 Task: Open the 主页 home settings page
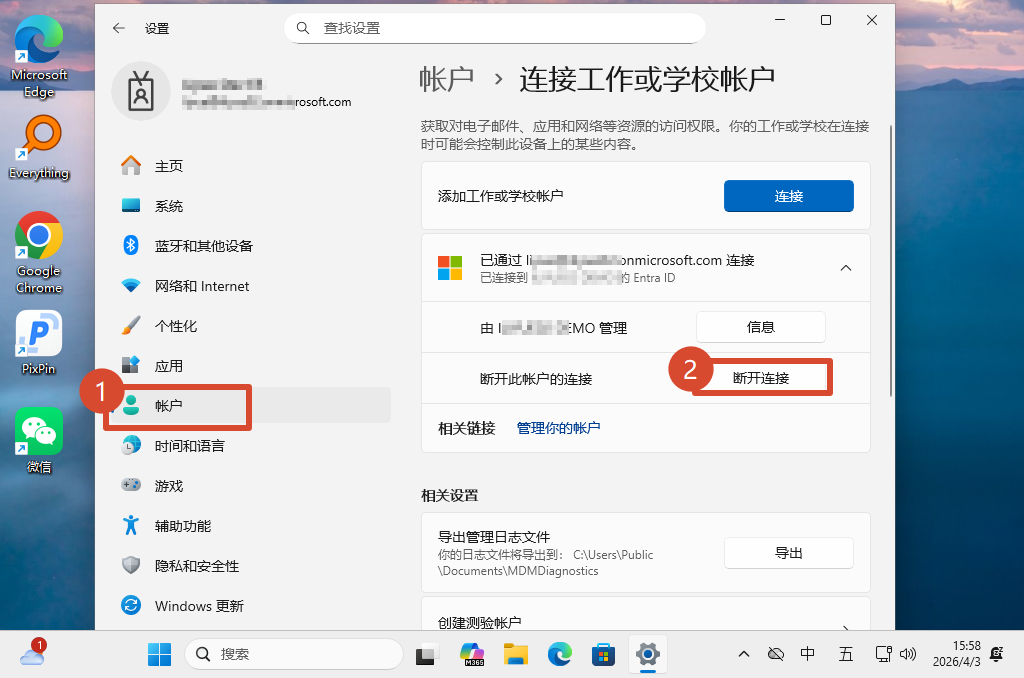[x=168, y=166]
